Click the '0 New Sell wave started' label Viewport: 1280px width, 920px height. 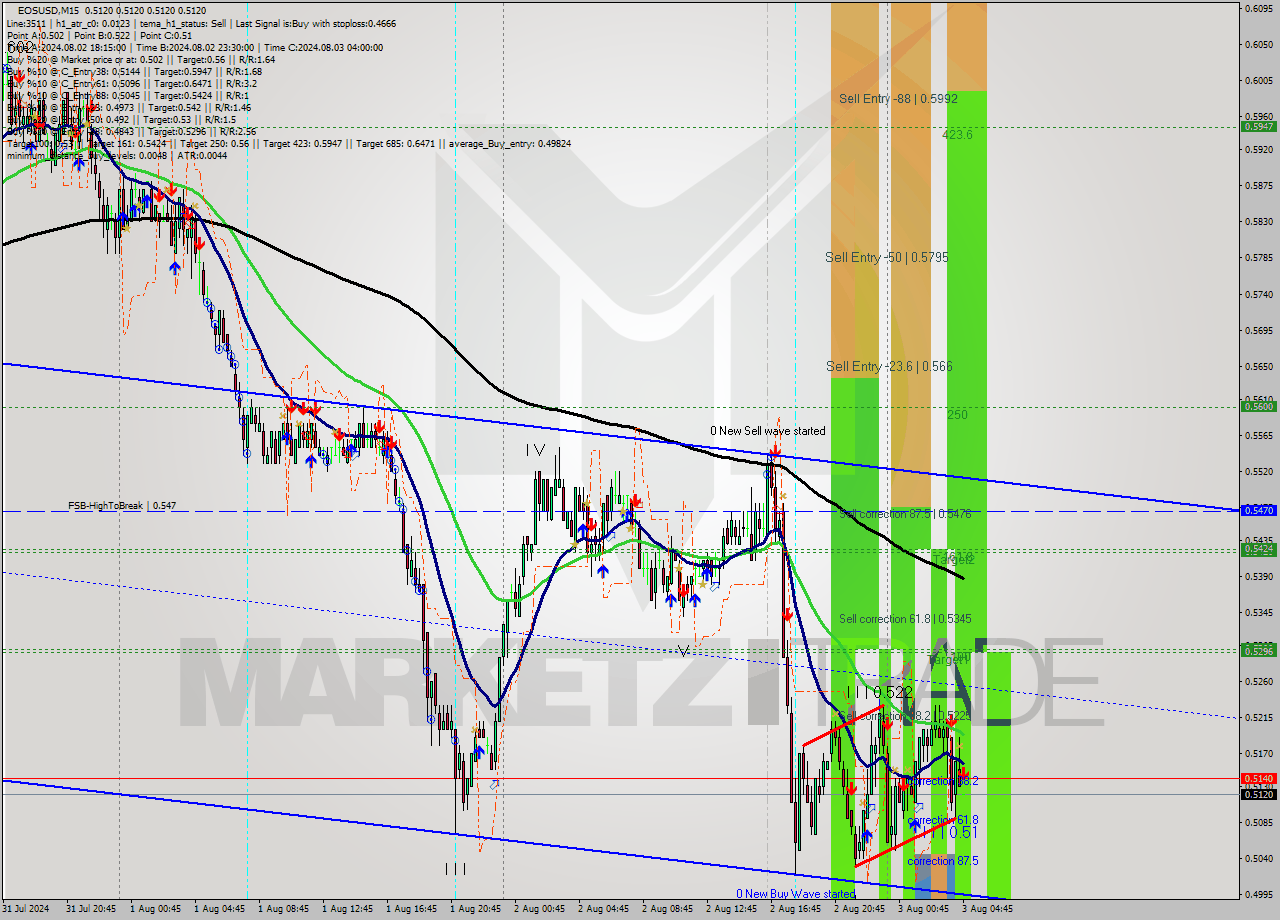tap(768, 431)
